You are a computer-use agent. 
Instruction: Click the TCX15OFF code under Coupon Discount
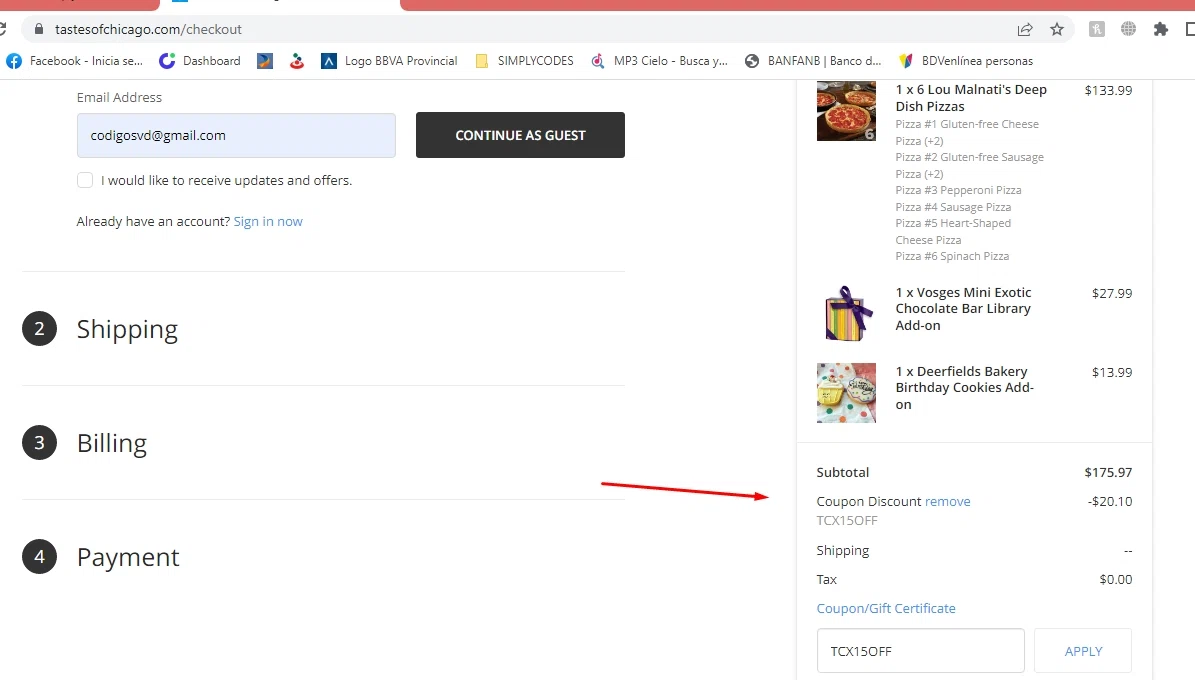coord(847,520)
